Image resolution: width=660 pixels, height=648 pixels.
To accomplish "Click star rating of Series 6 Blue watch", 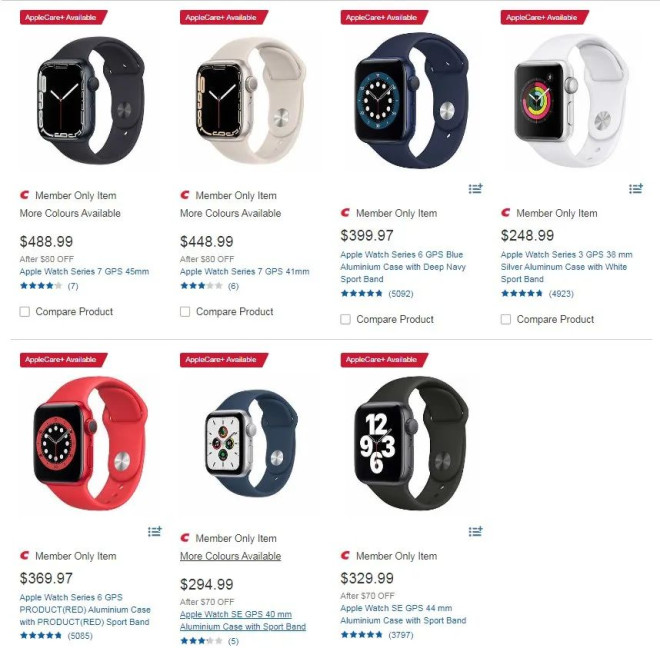I will 362,293.
